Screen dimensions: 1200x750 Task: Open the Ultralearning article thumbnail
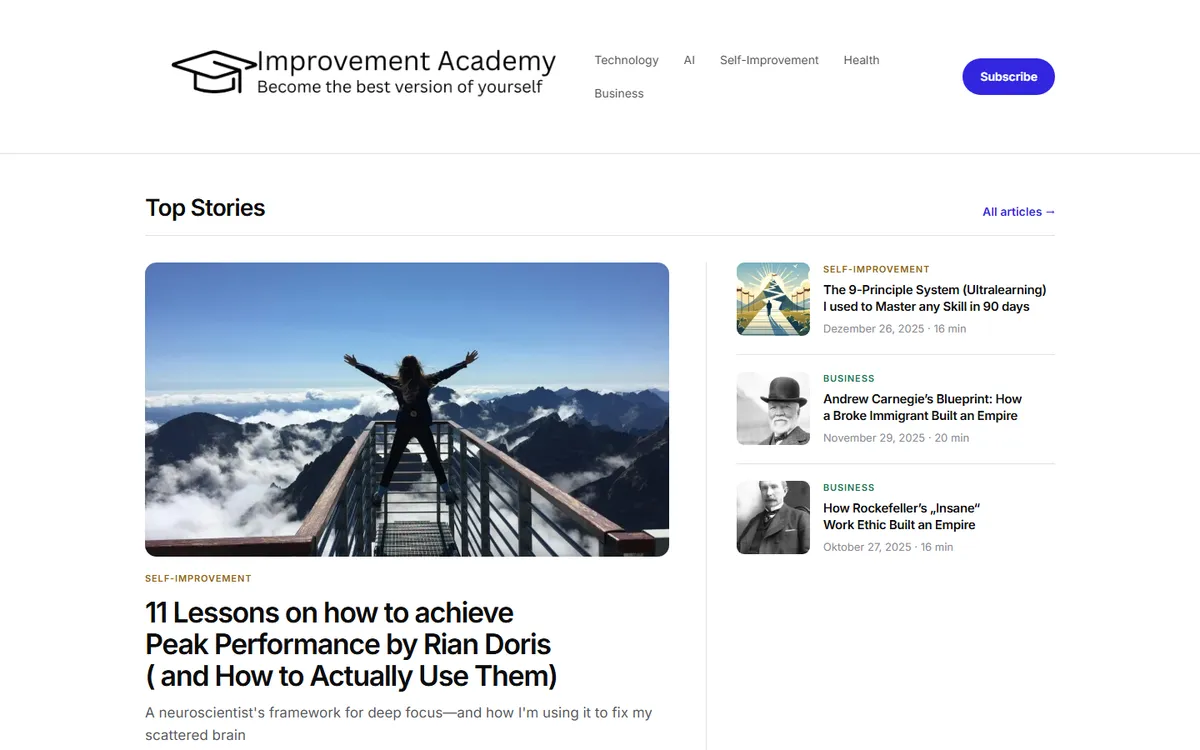[x=773, y=299]
